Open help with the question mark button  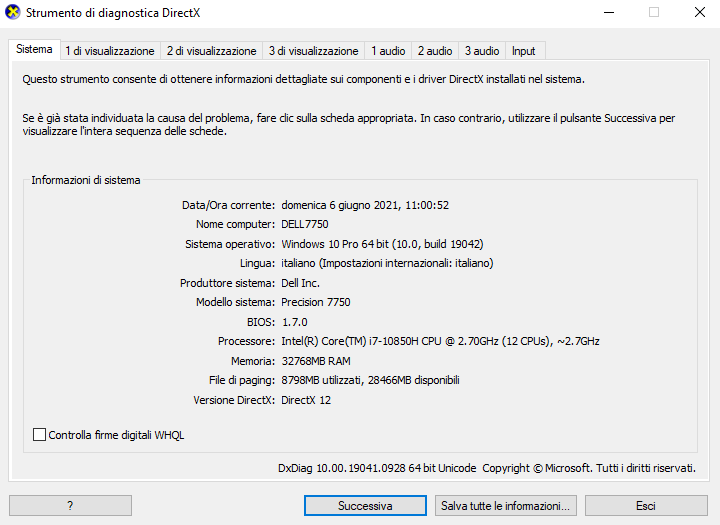point(70,506)
